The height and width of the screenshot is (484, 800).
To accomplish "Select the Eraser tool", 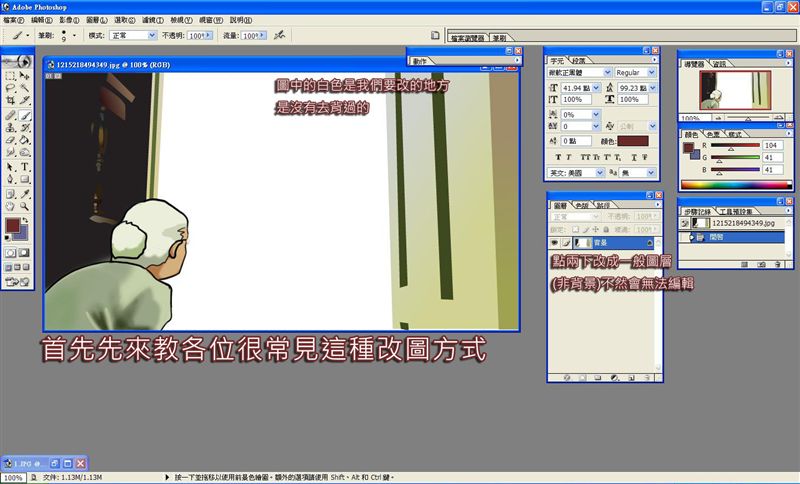I will (10, 140).
